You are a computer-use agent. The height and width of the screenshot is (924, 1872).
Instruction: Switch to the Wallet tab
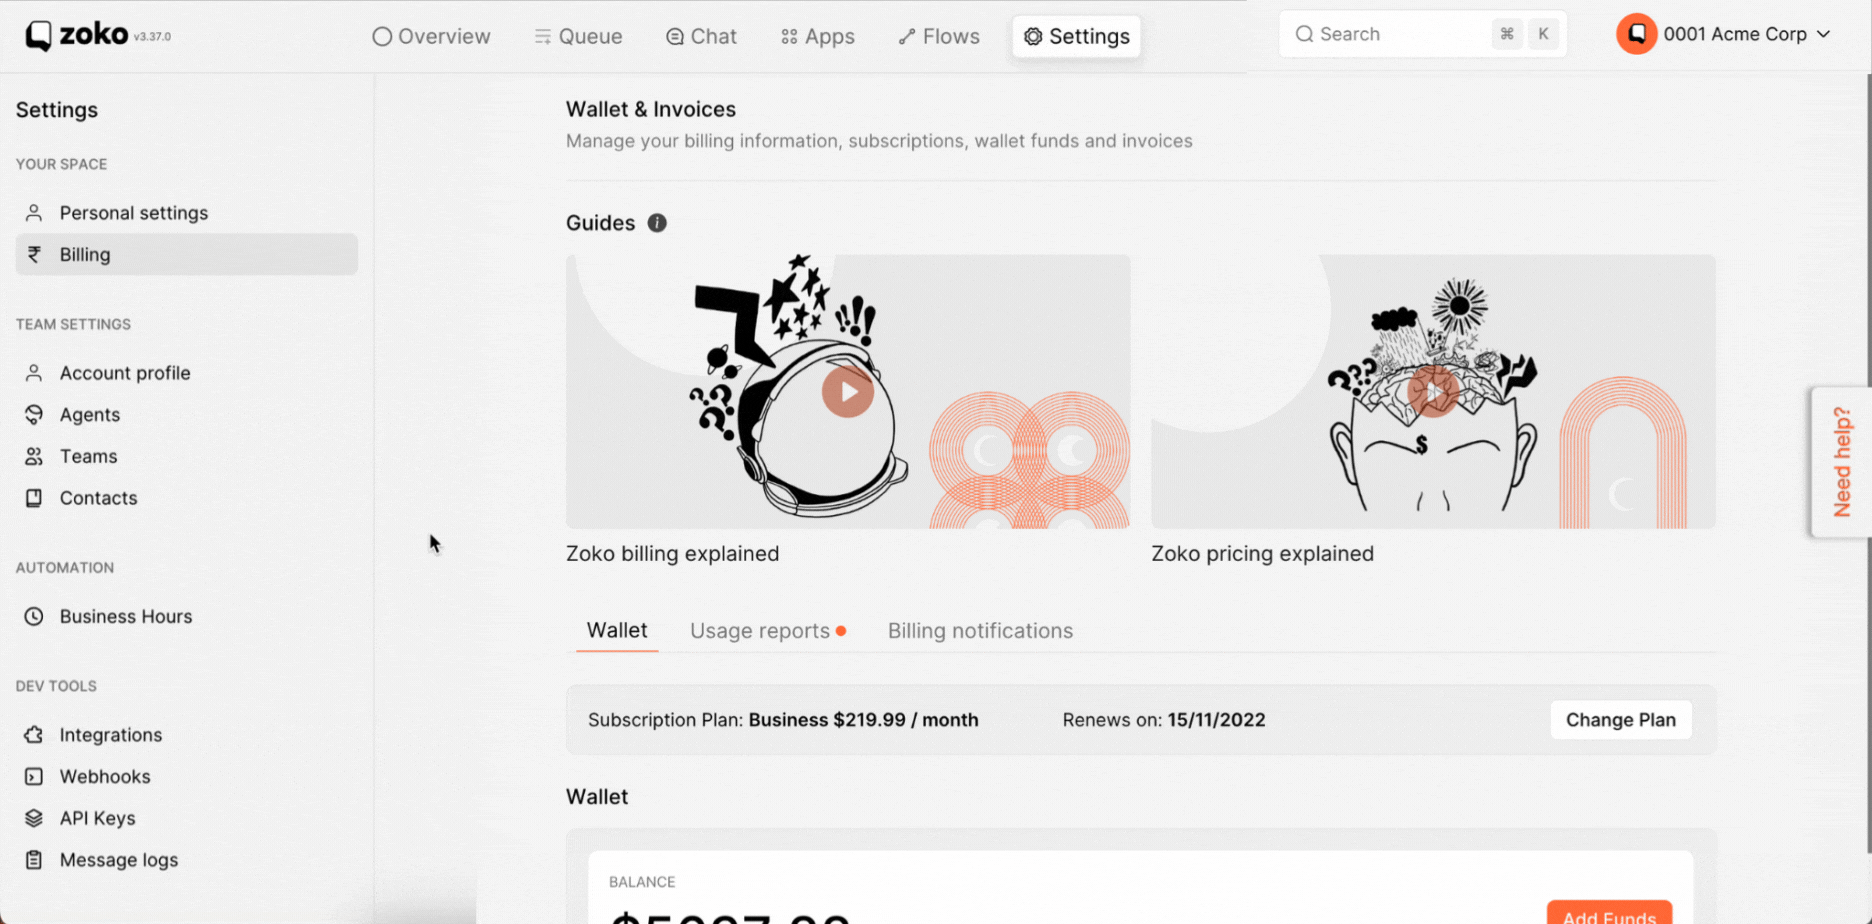pyautogui.click(x=617, y=631)
